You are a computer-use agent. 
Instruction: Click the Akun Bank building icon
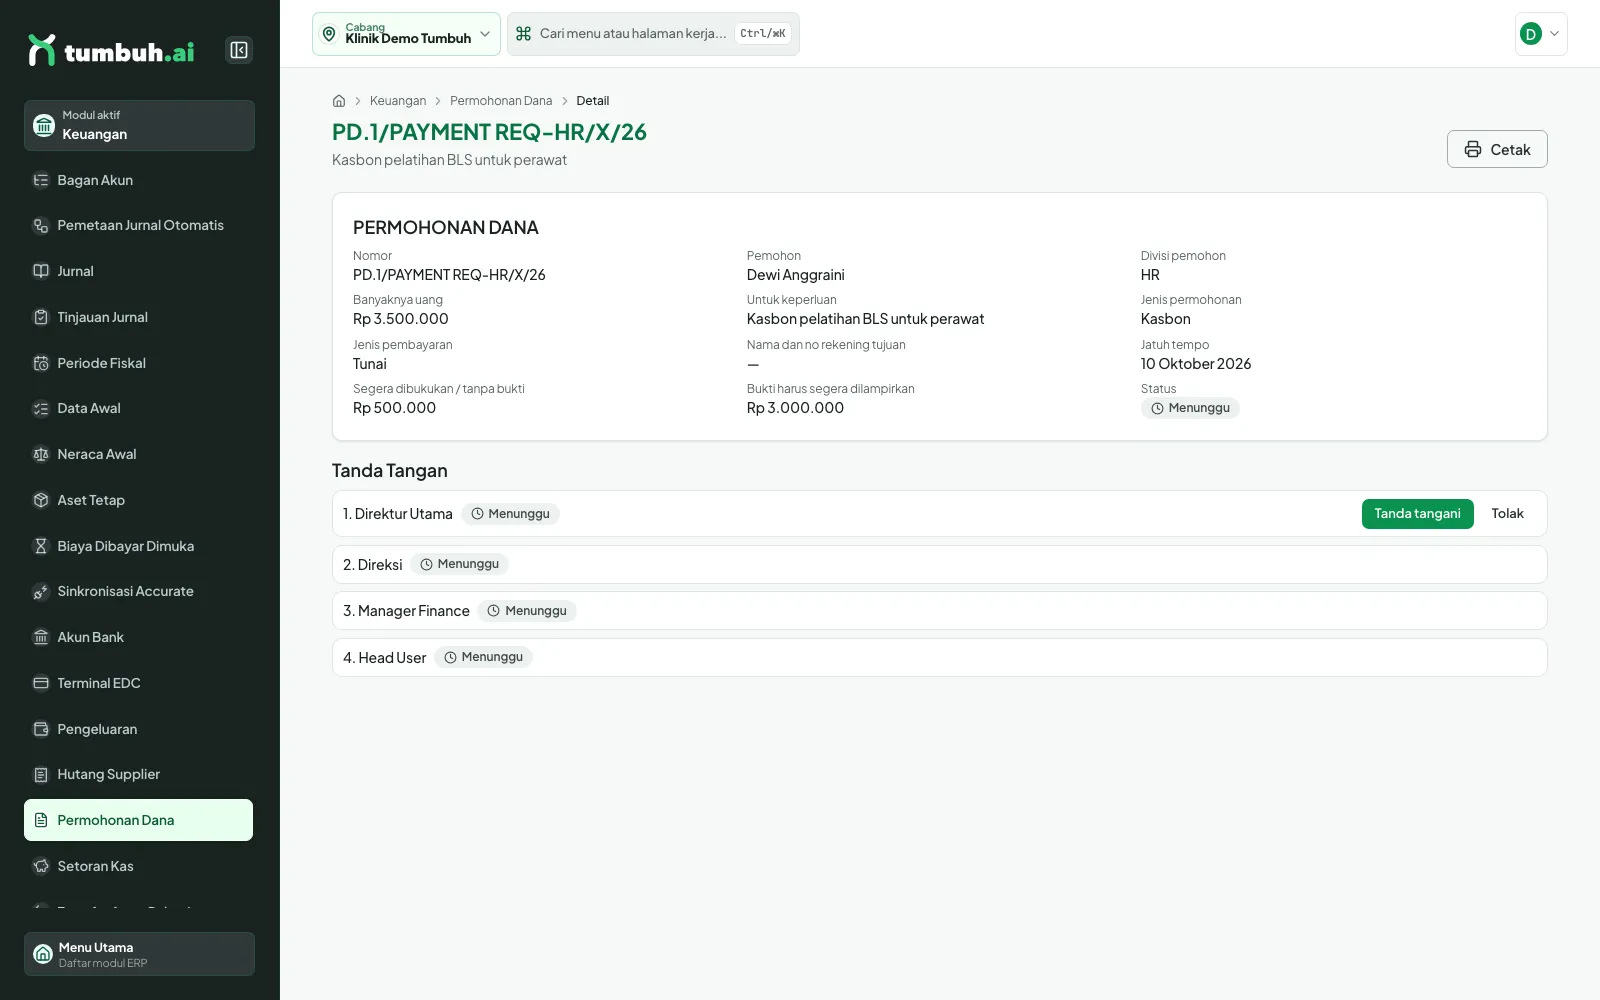41,637
